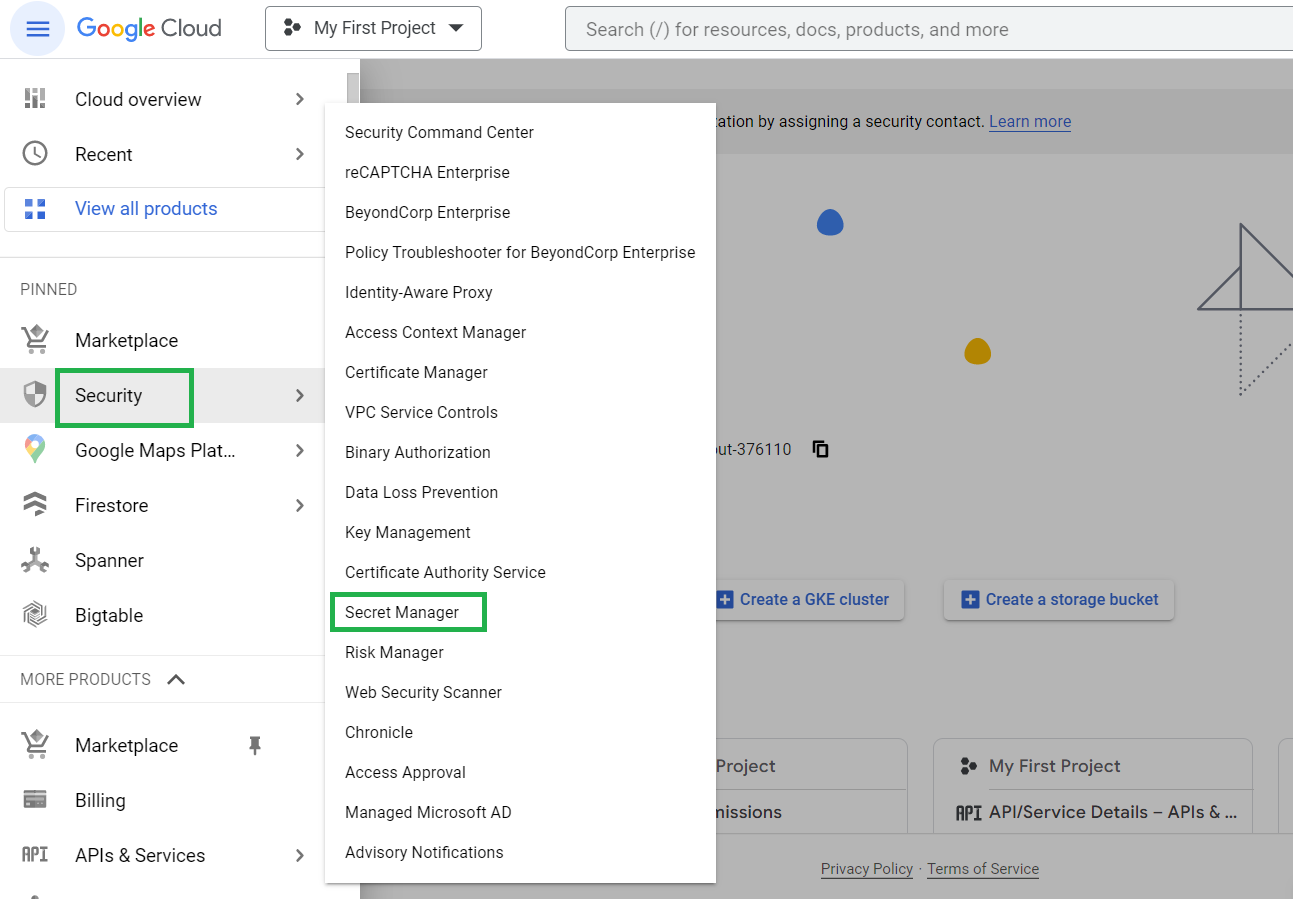This screenshot has height=899, width=1293.
Task: Open the Terms of Service link
Action: click(983, 869)
